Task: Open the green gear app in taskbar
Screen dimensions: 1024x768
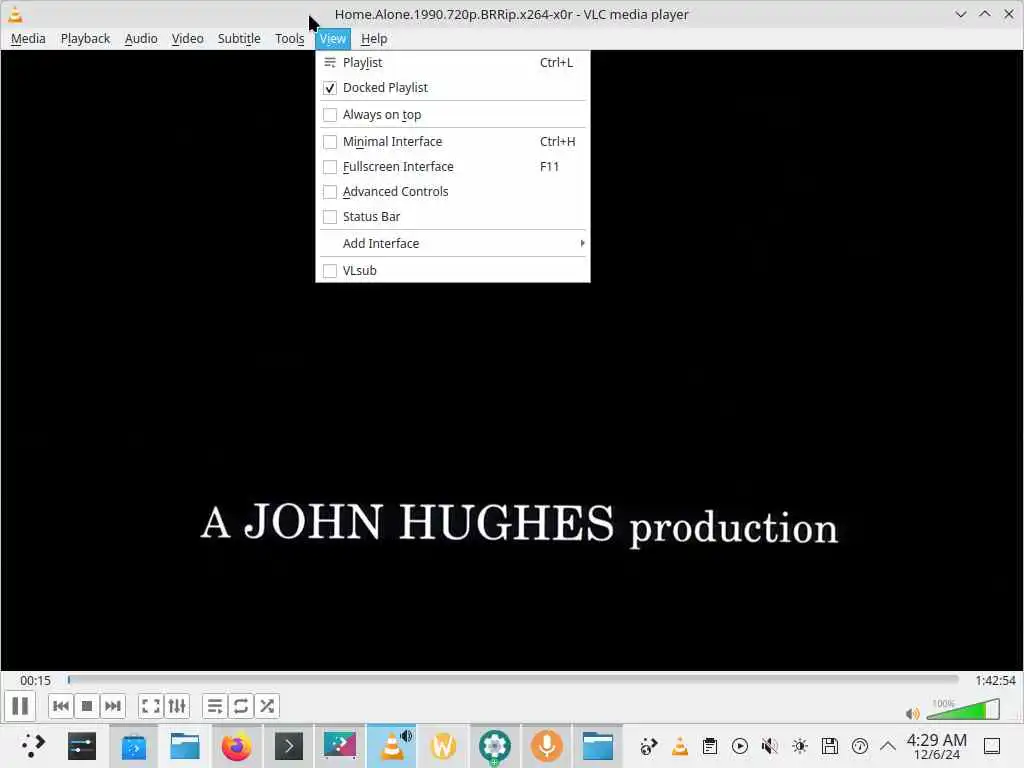Action: [495, 746]
